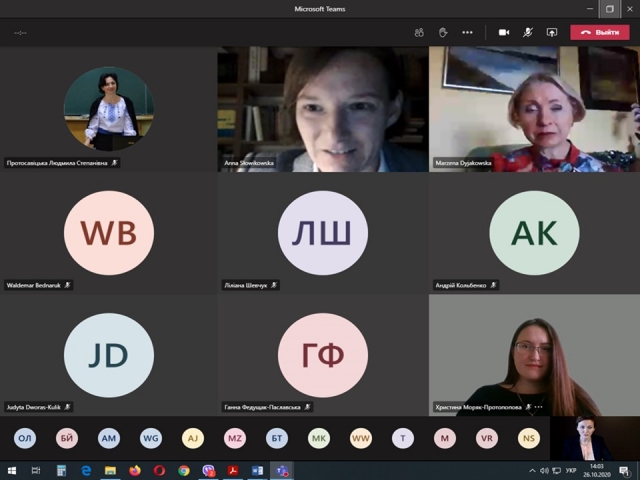The image size is (640, 480).
Task: Click meeting duration timer
Action: click(20, 33)
